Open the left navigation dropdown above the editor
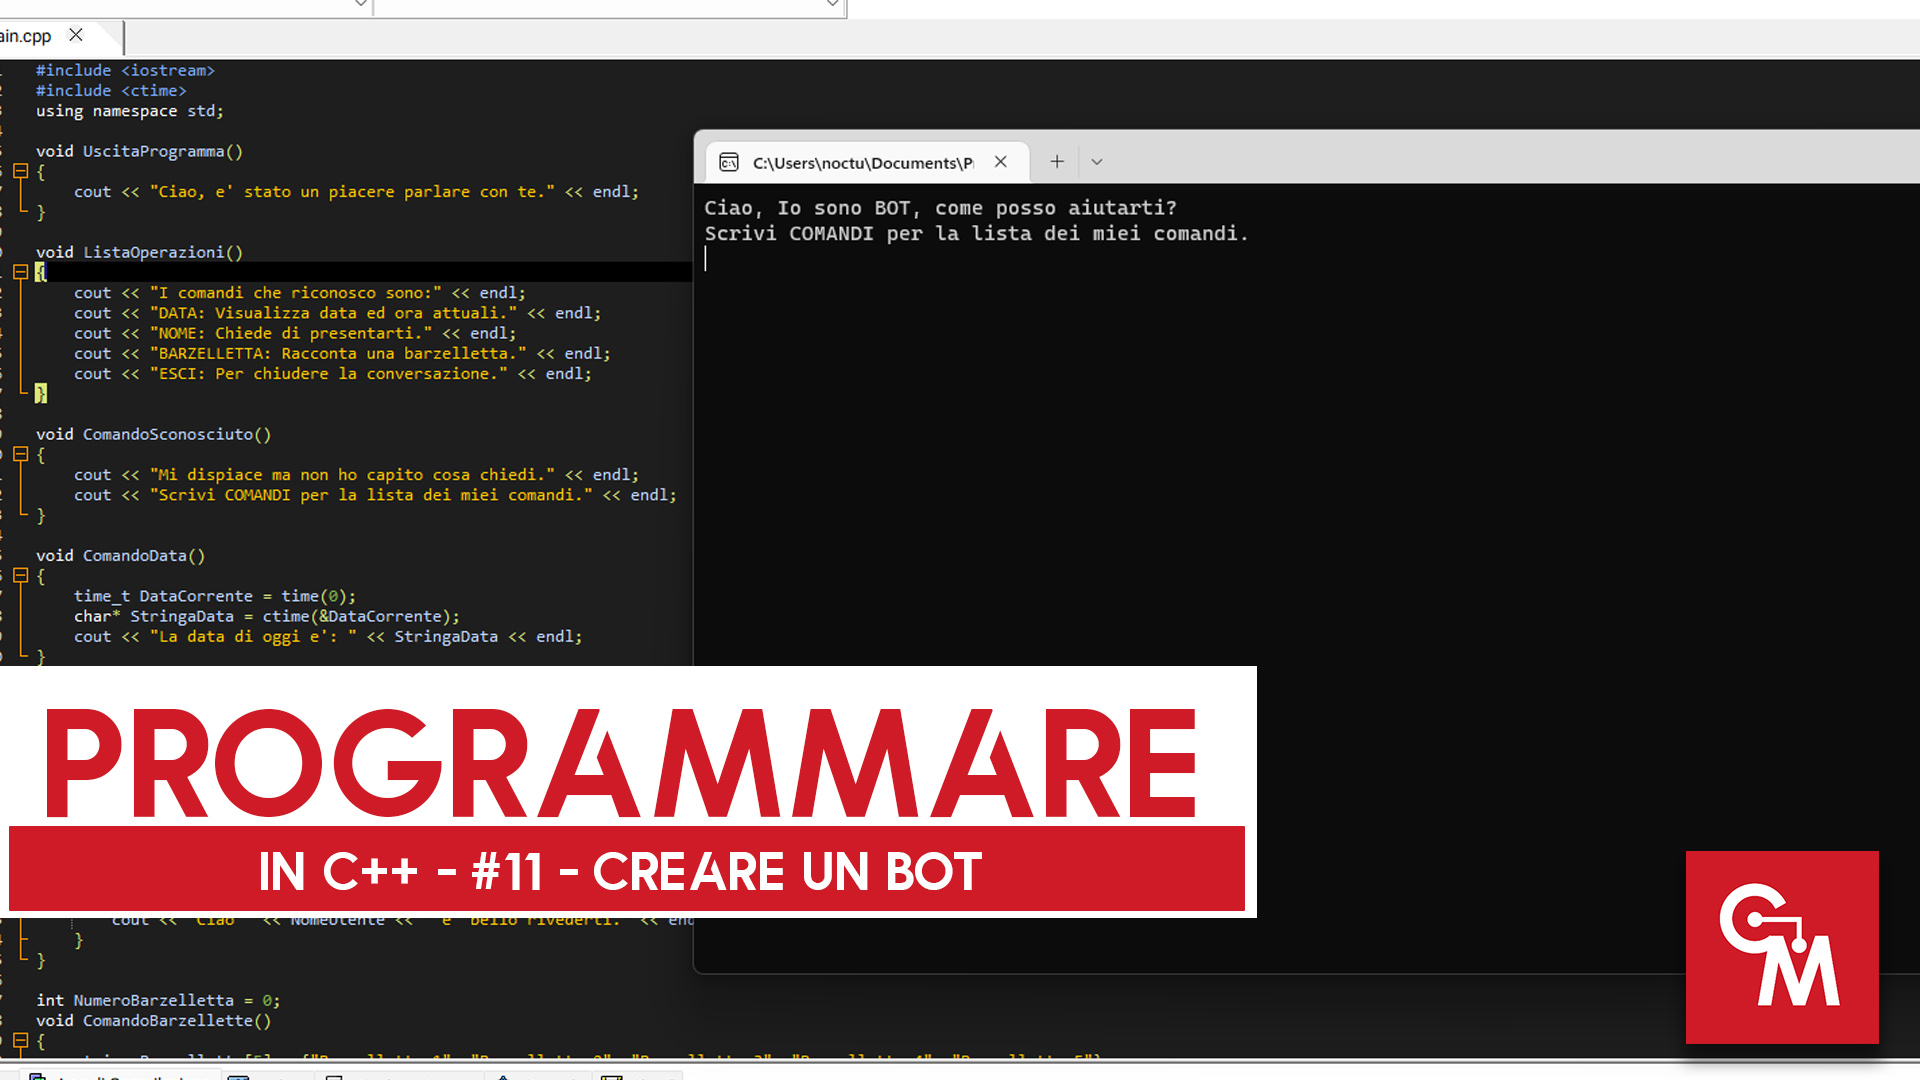This screenshot has height=1080, width=1920. click(x=360, y=4)
